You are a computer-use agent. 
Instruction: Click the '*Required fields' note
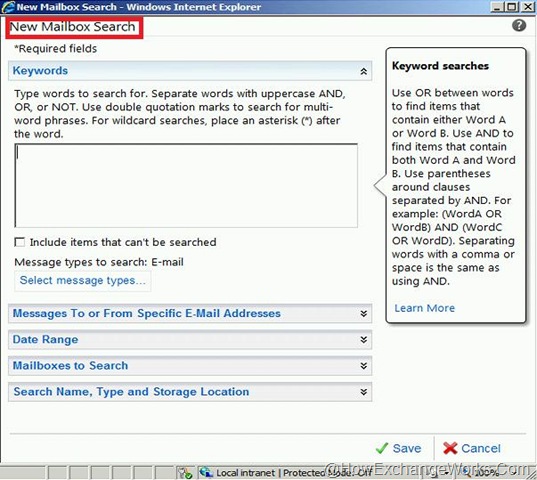pos(55,49)
